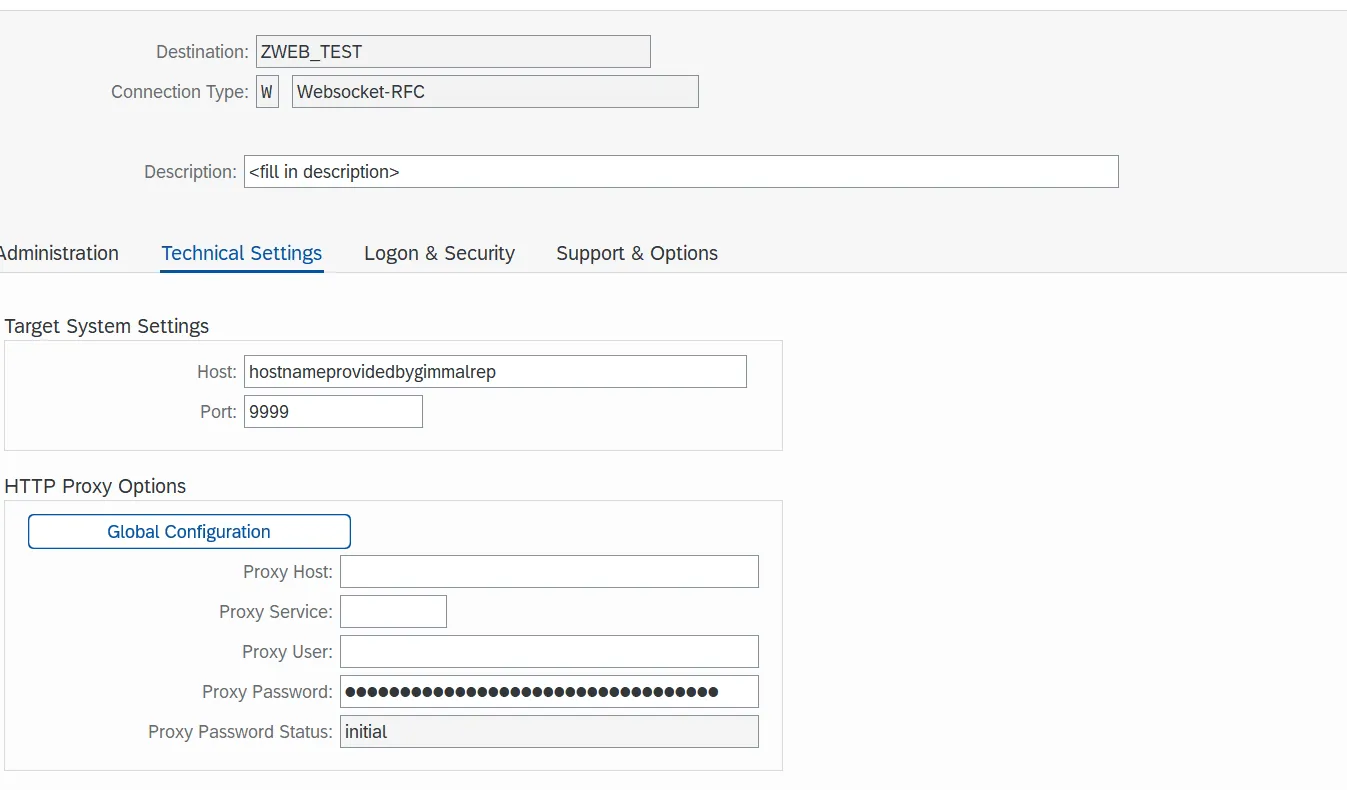The width and height of the screenshot is (1347, 790).
Task: Select the Proxy Service field
Action: [393, 611]
